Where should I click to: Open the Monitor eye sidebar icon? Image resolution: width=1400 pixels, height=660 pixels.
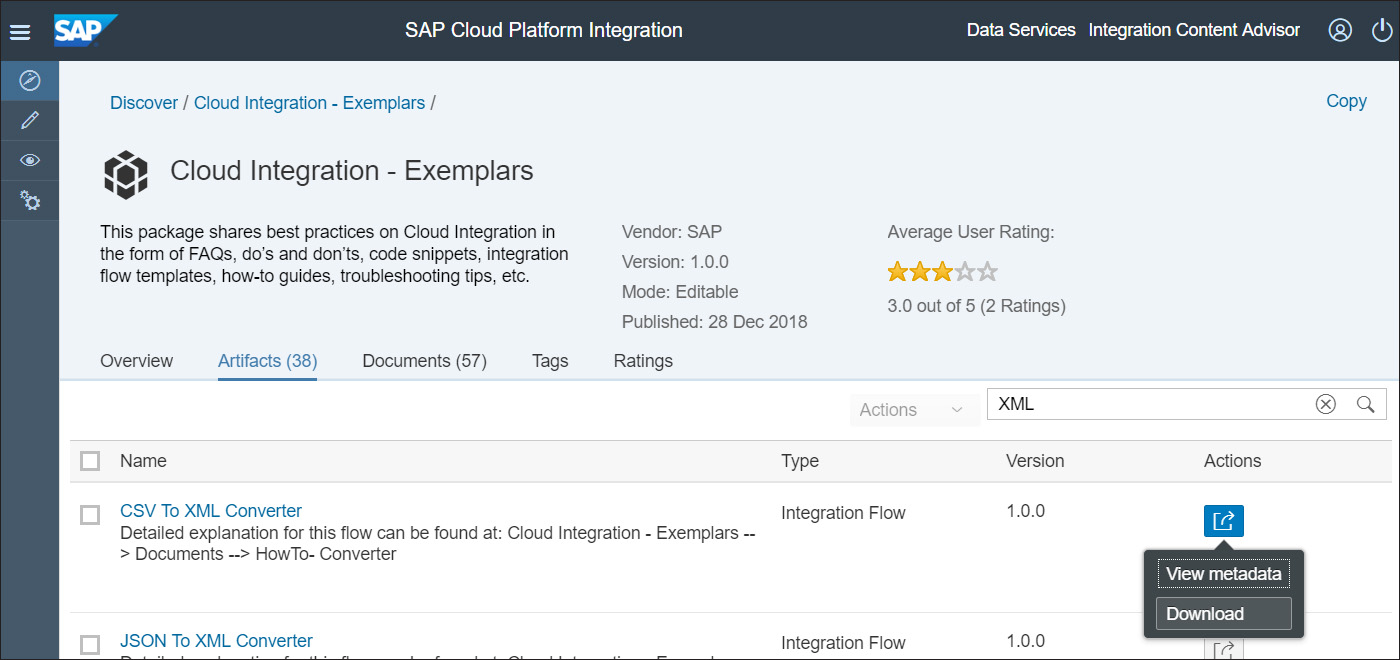pyautogui.click(x=30, y=160)
